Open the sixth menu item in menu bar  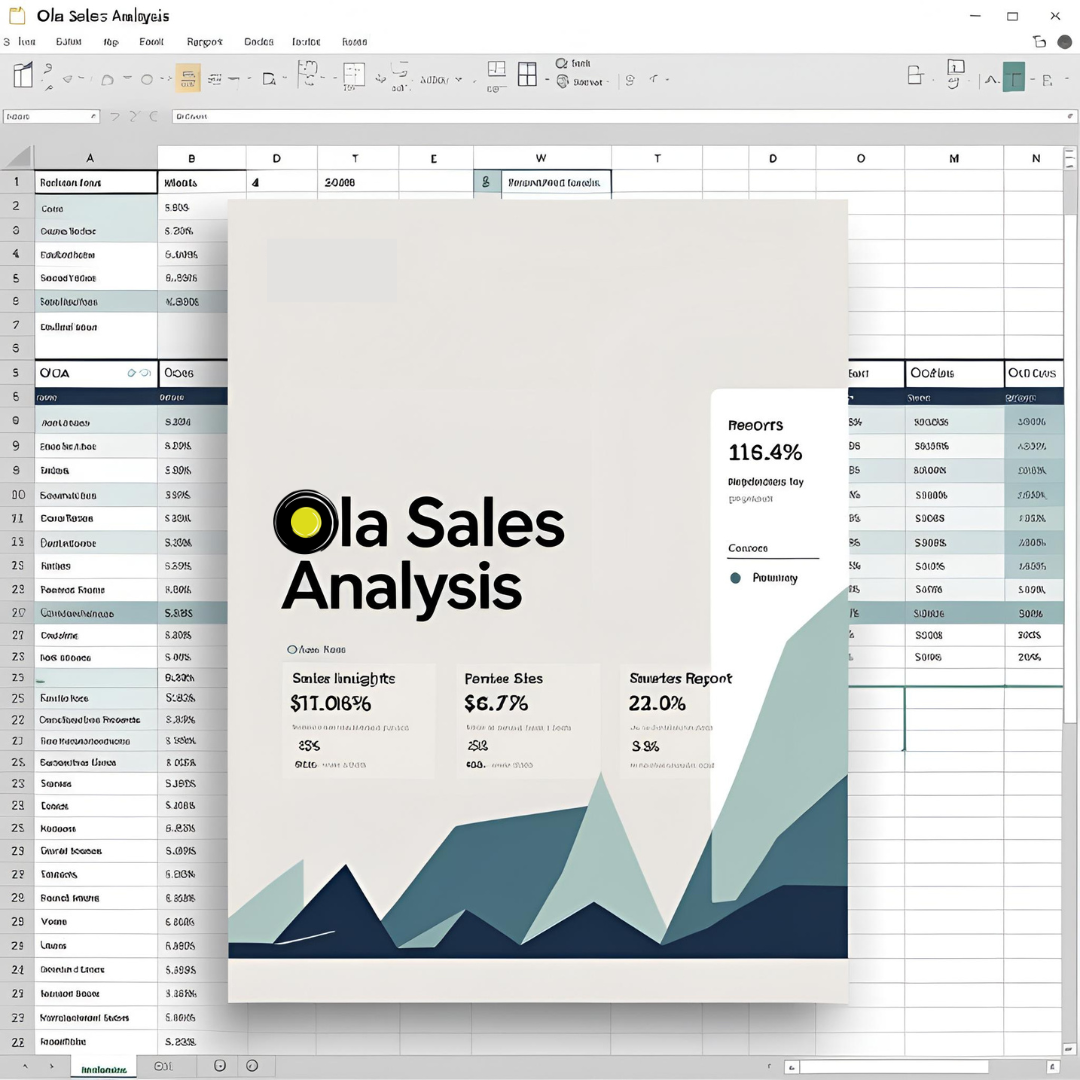(x=259, y=42)
